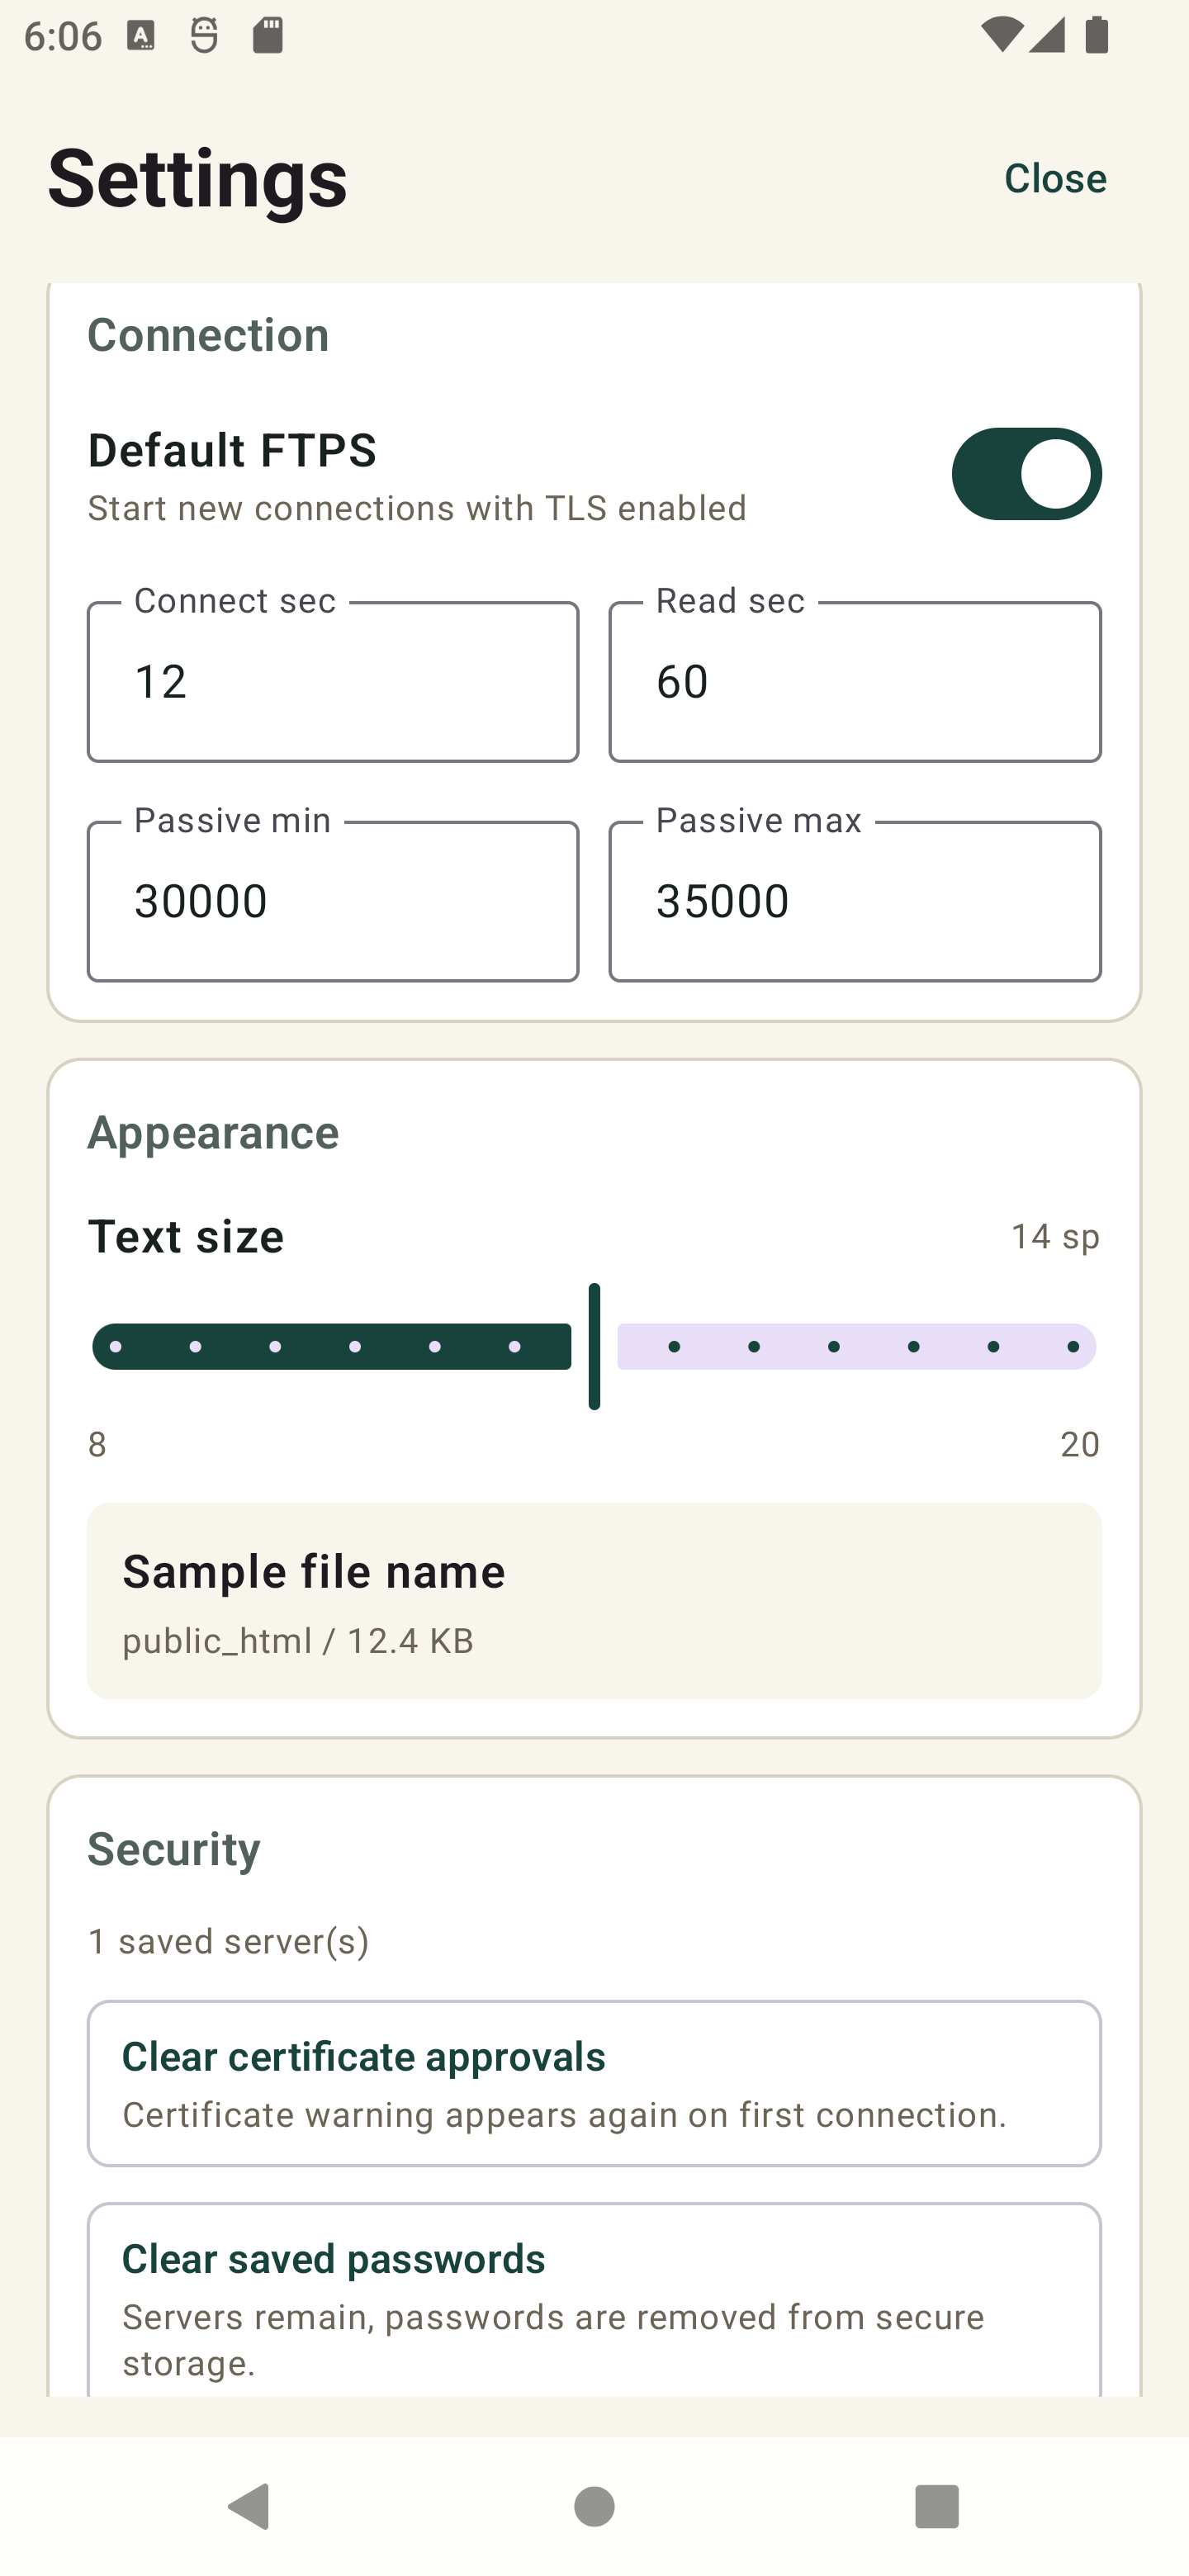Tap the Android home navigation button
This screenshot has width=1189, height=2576.
click(594, 2506)
